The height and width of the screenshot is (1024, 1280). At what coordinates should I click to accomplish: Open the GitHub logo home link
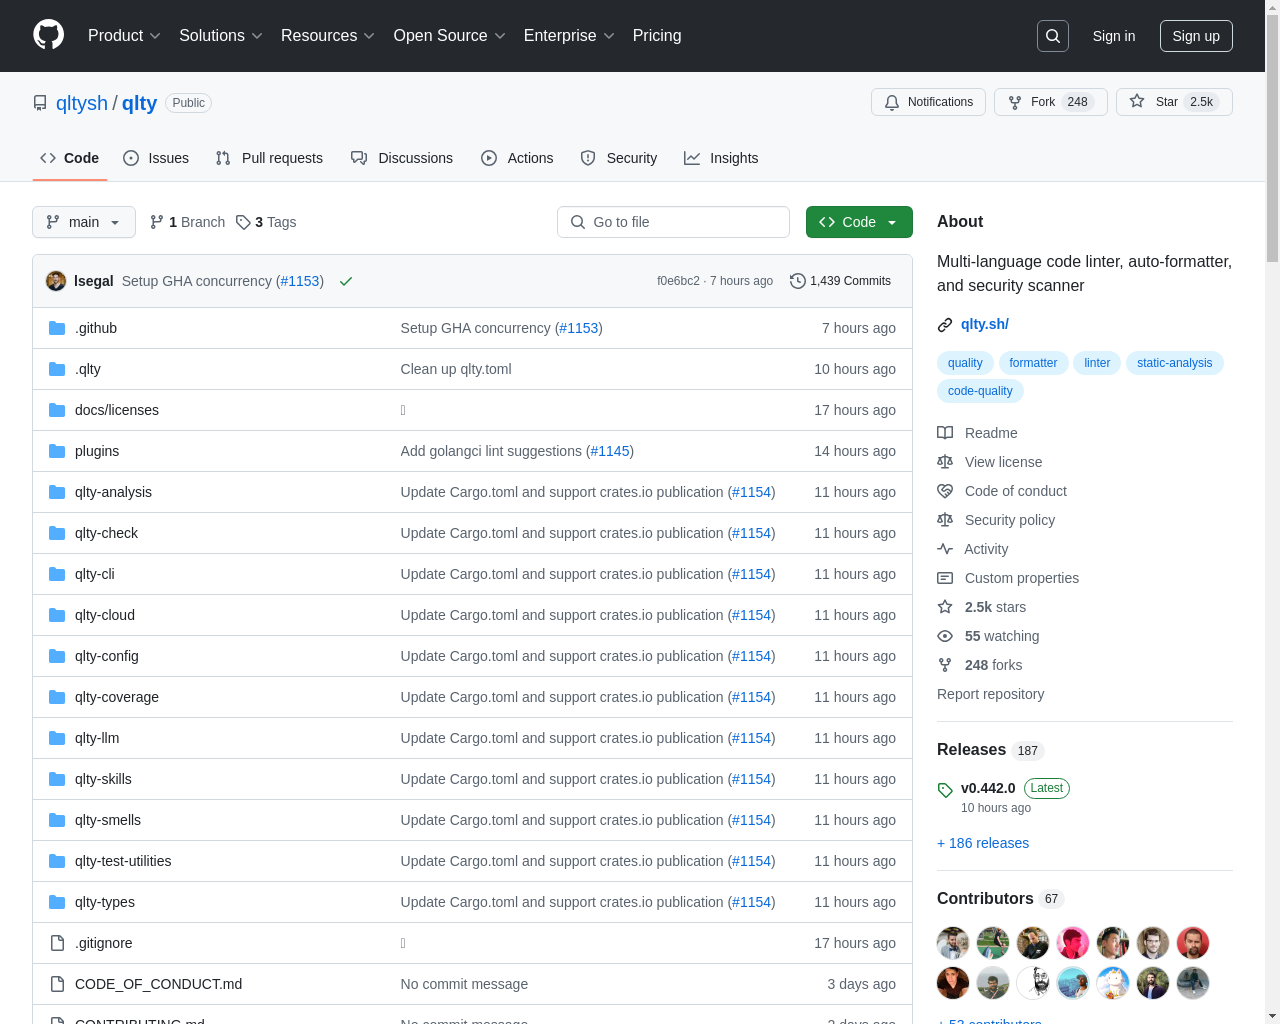point(48,35)
